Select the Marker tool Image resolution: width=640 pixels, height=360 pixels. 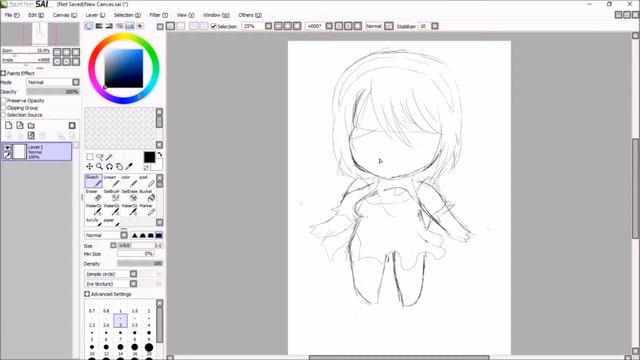click(x=147, y=210)
